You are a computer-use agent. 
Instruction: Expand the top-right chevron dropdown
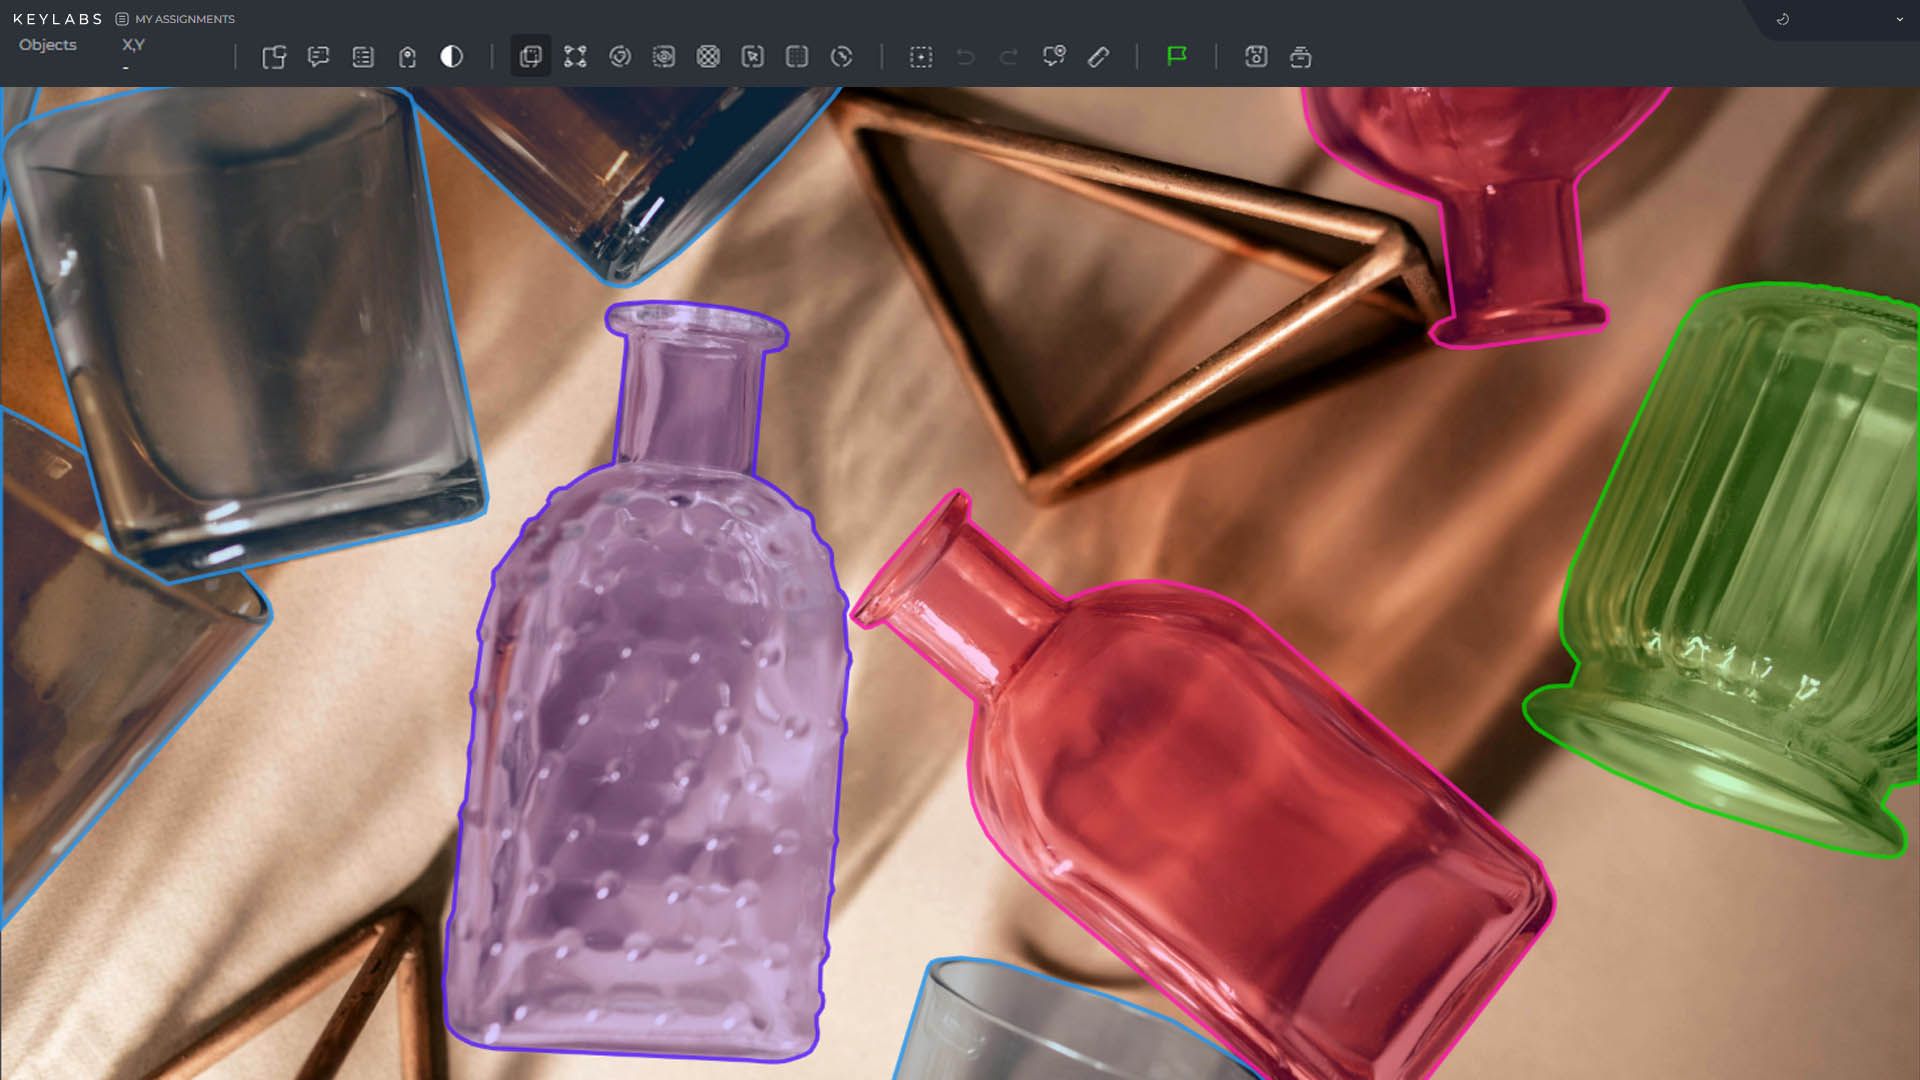click(1899, 19)
